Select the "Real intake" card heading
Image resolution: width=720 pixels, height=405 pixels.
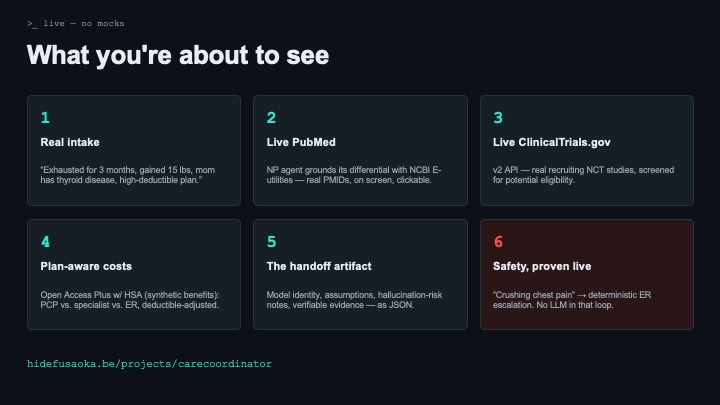[70, 142]
